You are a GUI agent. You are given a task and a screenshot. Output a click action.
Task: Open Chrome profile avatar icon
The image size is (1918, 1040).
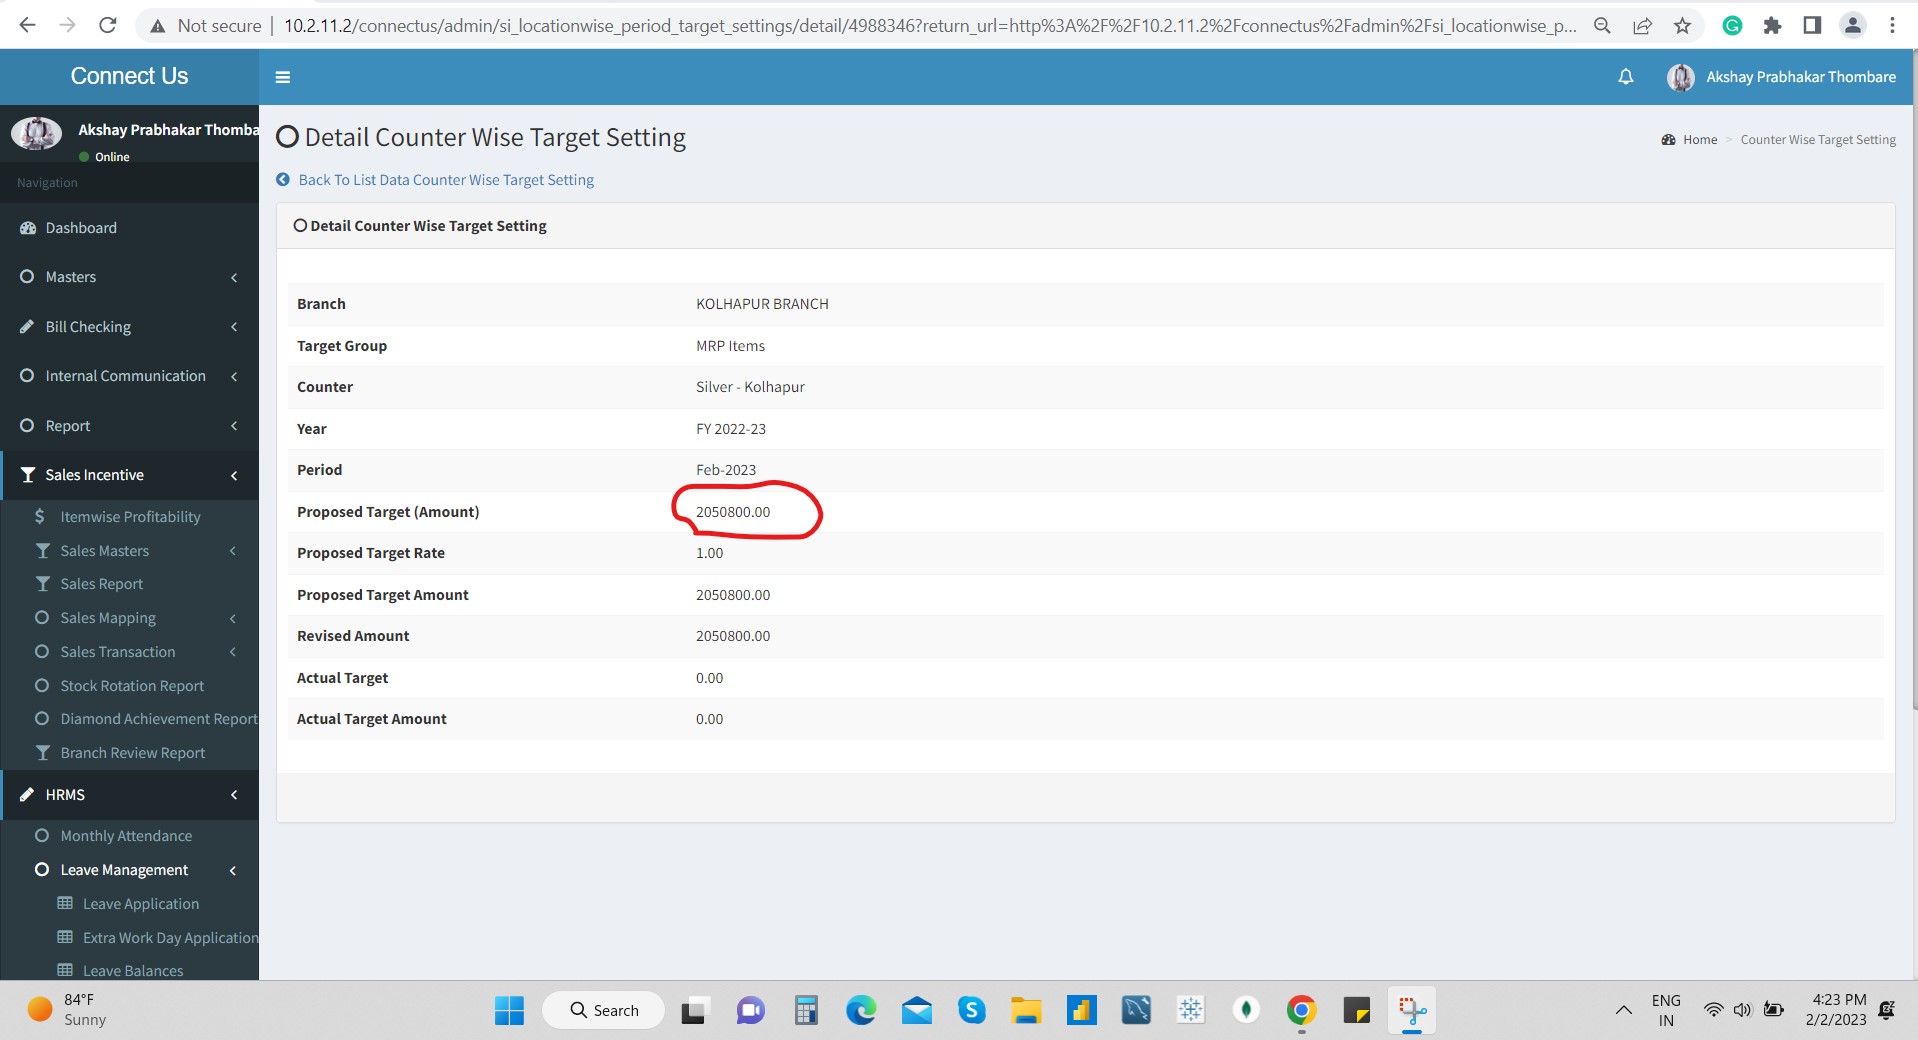(1852, 26)
